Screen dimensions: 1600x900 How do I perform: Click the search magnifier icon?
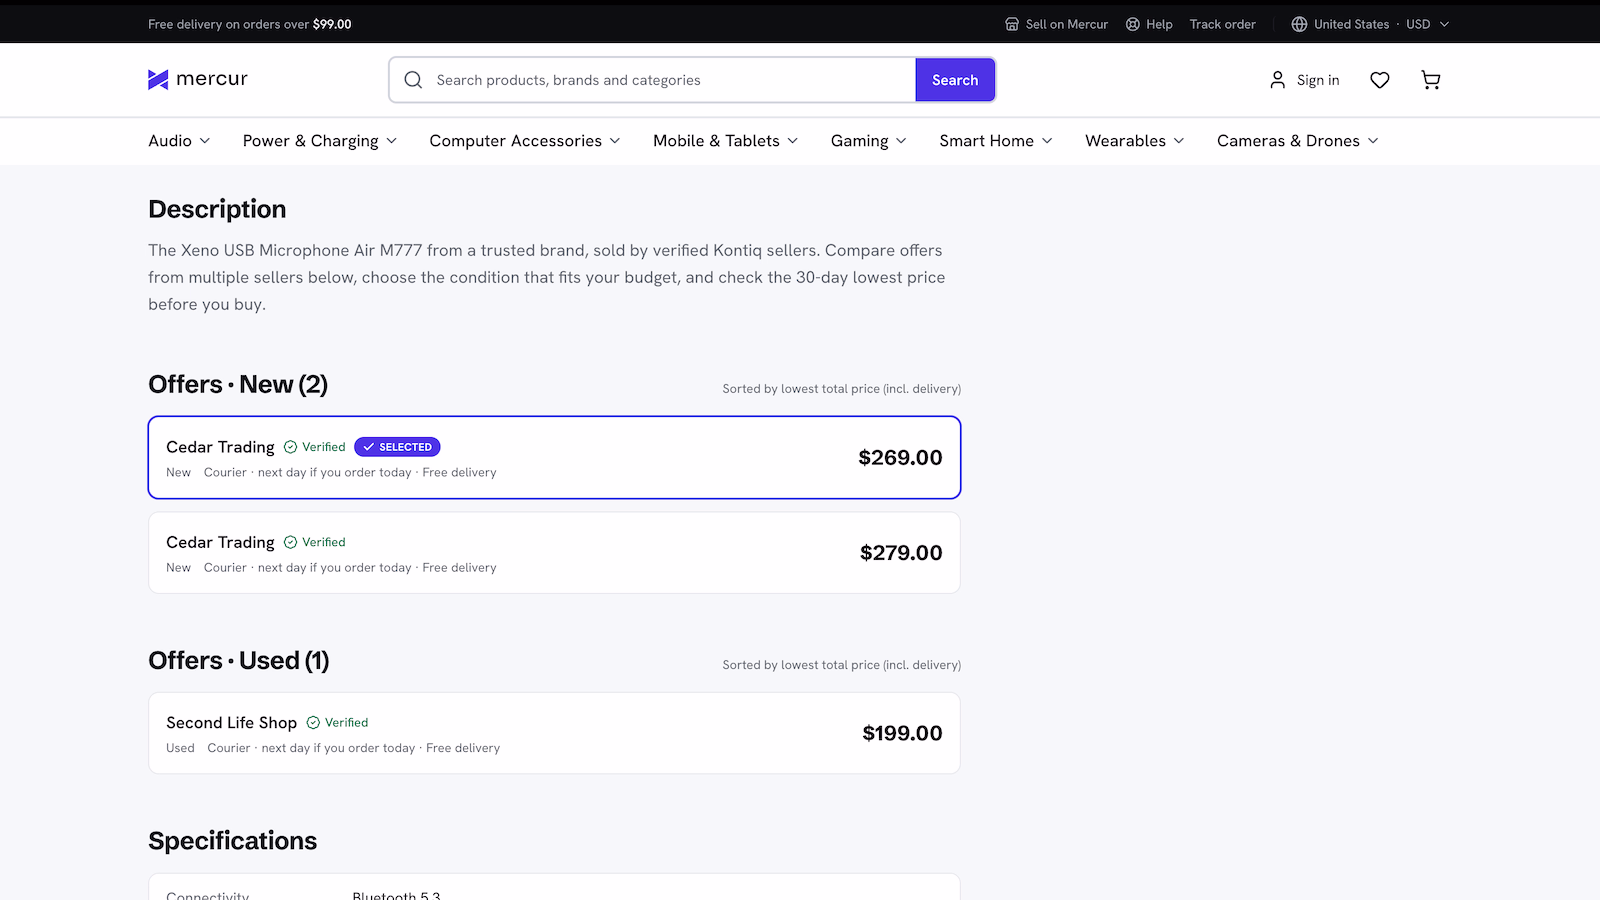[x=413, y=80]
